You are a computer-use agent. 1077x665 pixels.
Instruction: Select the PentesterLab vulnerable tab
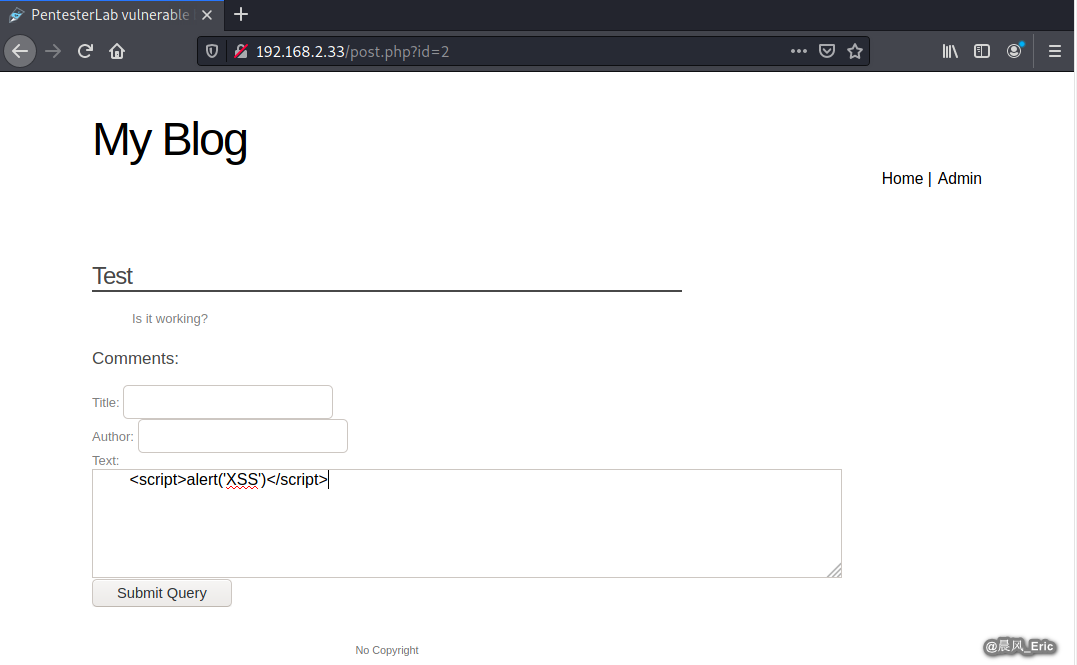(112, 14)
